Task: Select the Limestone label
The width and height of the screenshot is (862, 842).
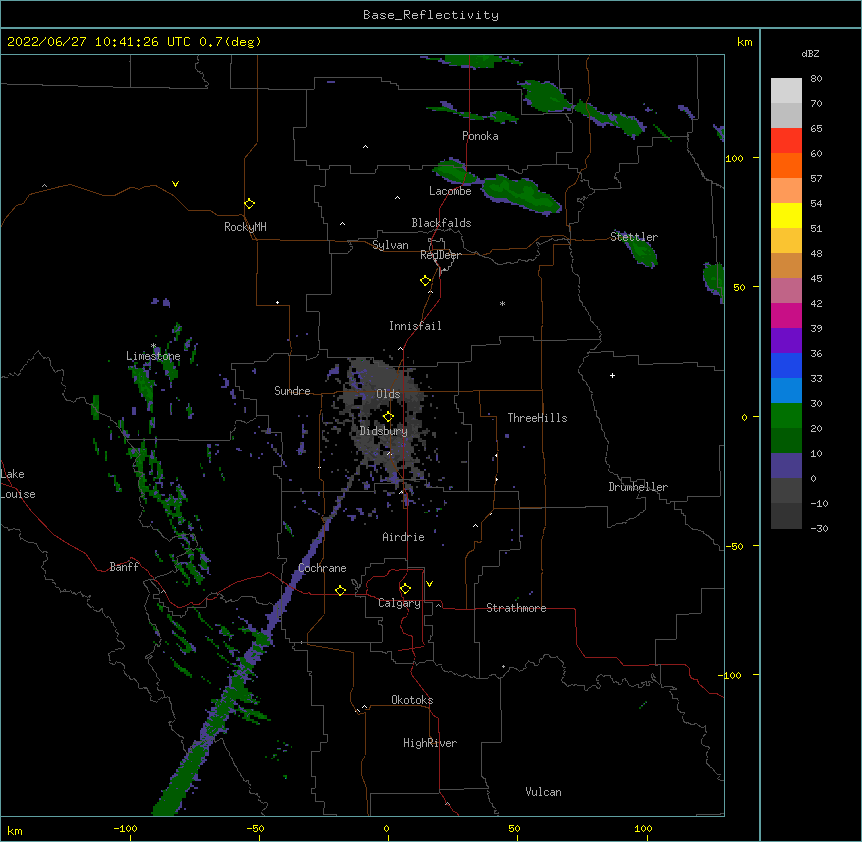Action: coord(153,356)
